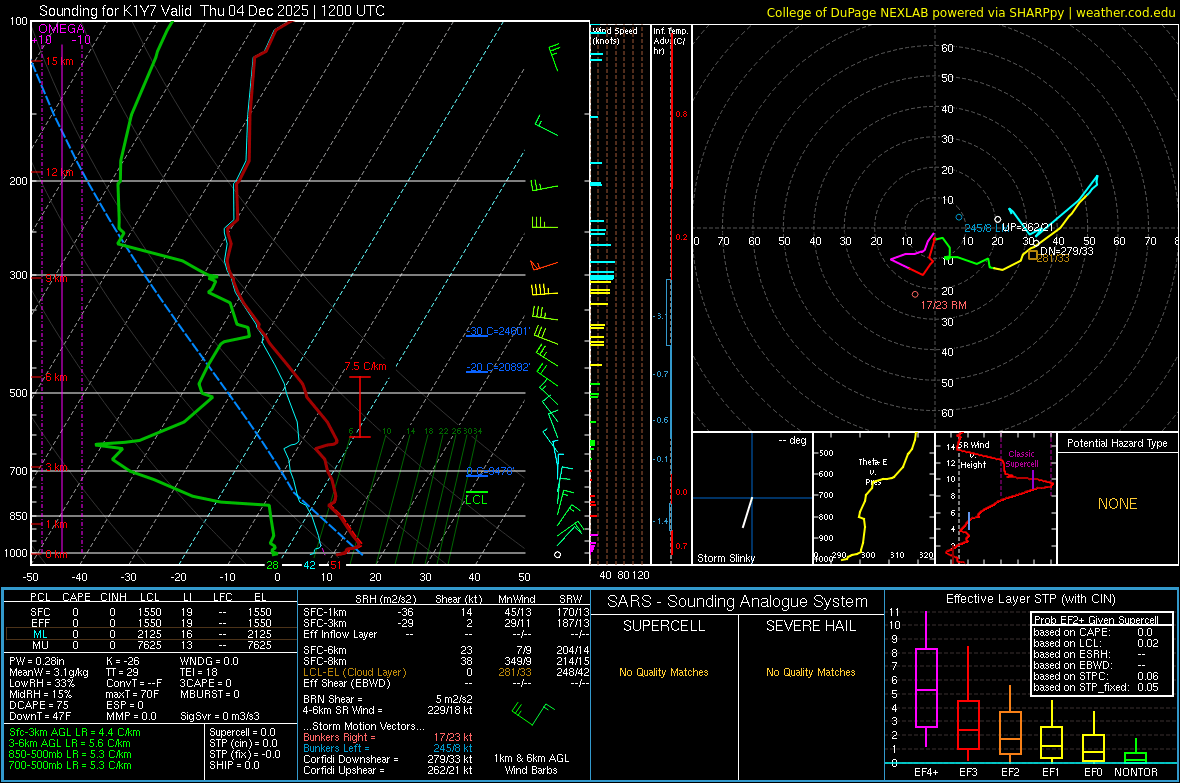The width and height of the screenshot is (1180, 783).
Task: Click the weather.cod.edu NEXLAB credit text
Action: [970, 12]
